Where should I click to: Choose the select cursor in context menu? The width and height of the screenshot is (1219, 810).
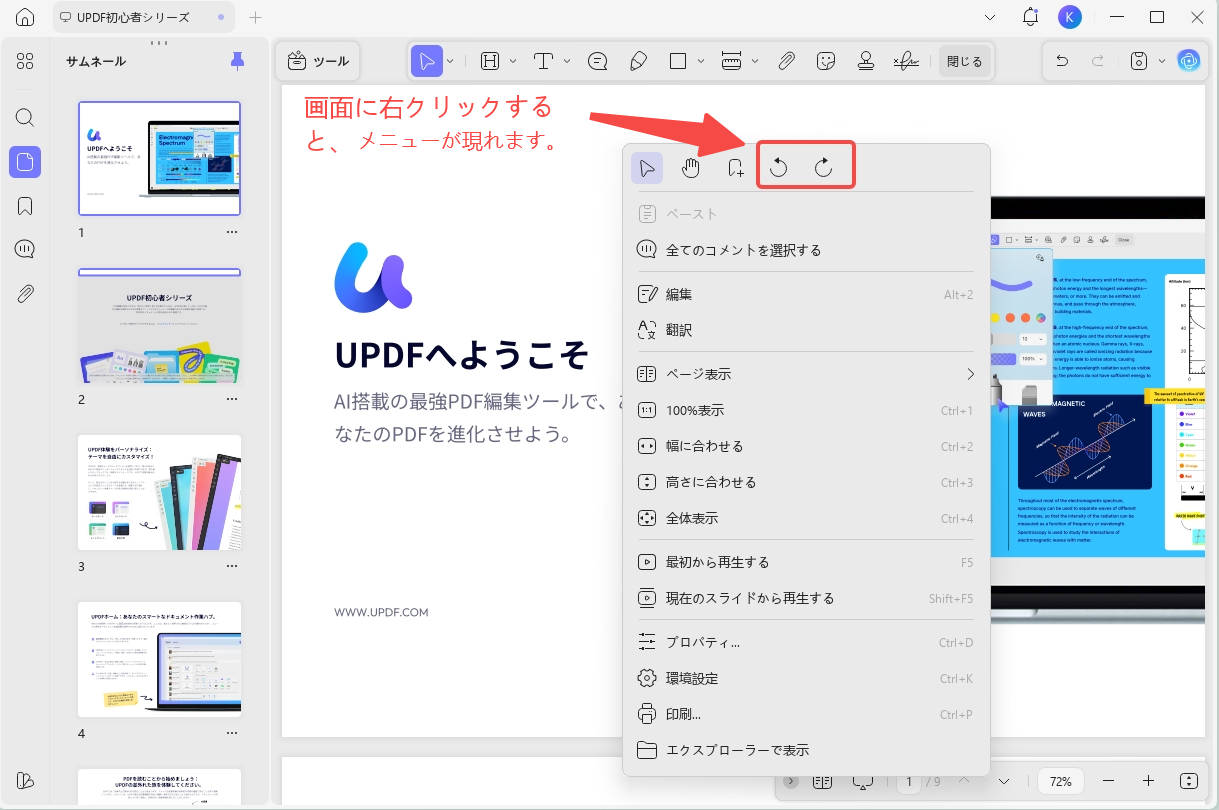(647, 167)
